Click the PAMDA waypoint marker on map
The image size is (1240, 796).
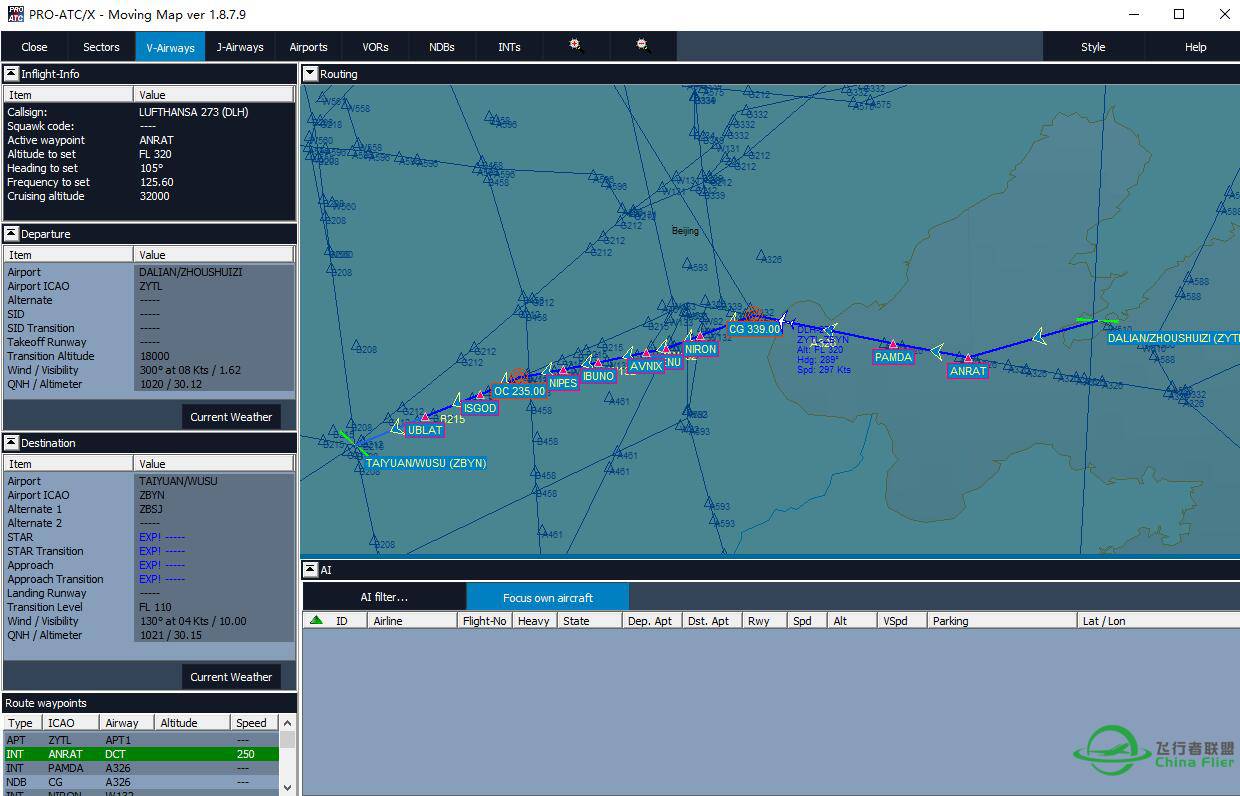893,344
